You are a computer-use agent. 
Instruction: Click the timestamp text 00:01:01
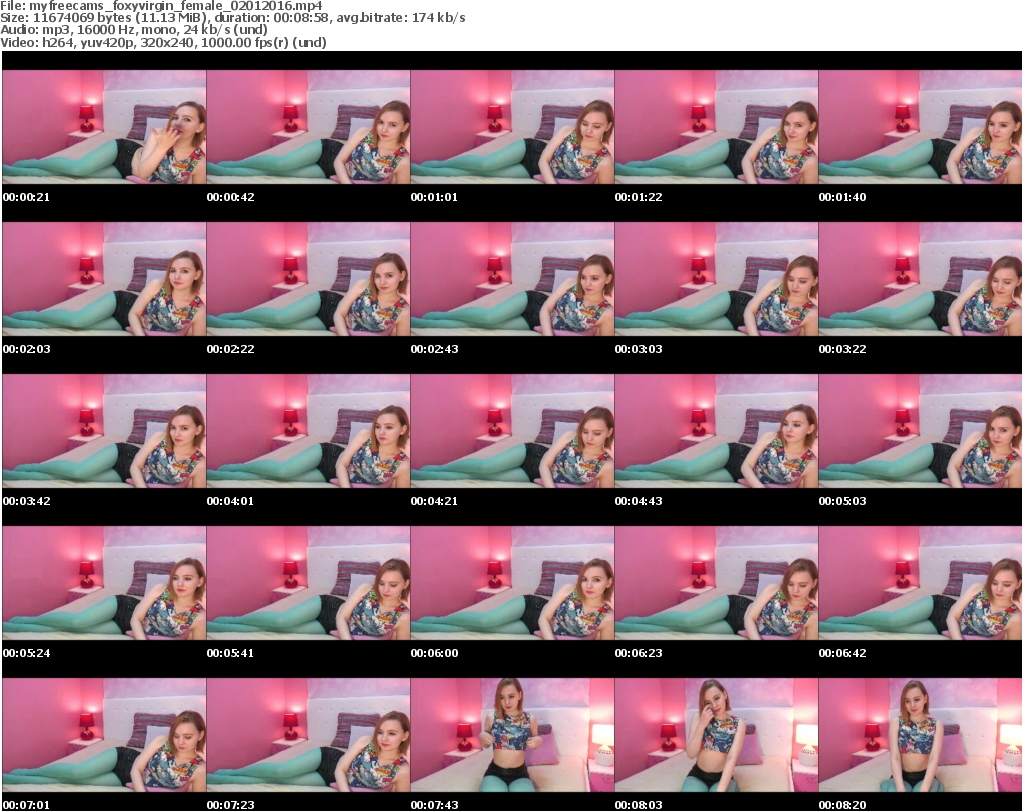[x=434, y=197]
